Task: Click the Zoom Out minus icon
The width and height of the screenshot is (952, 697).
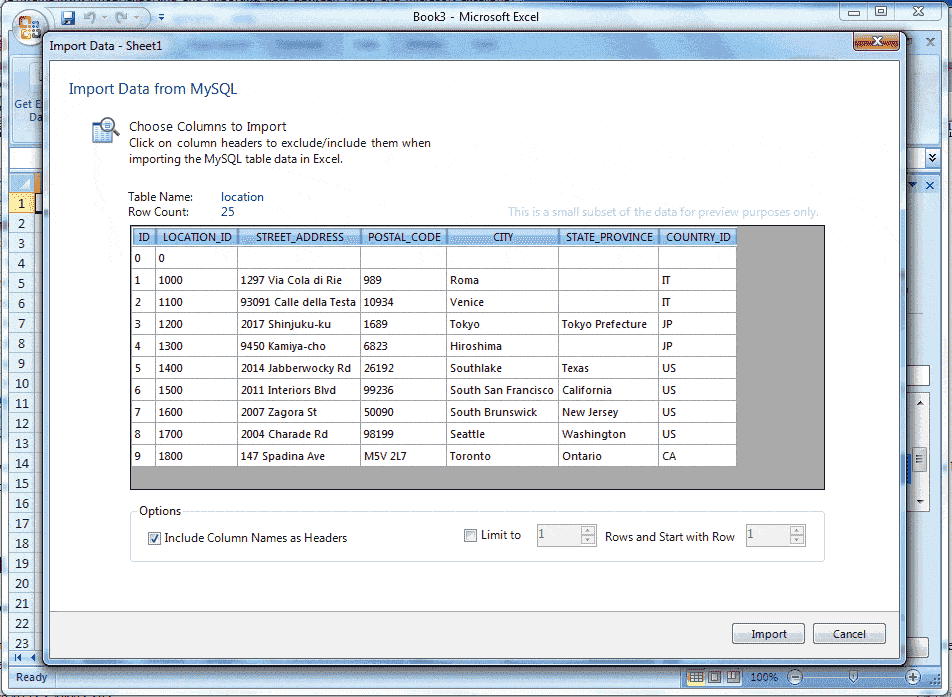Action: [x=795, y=677]
